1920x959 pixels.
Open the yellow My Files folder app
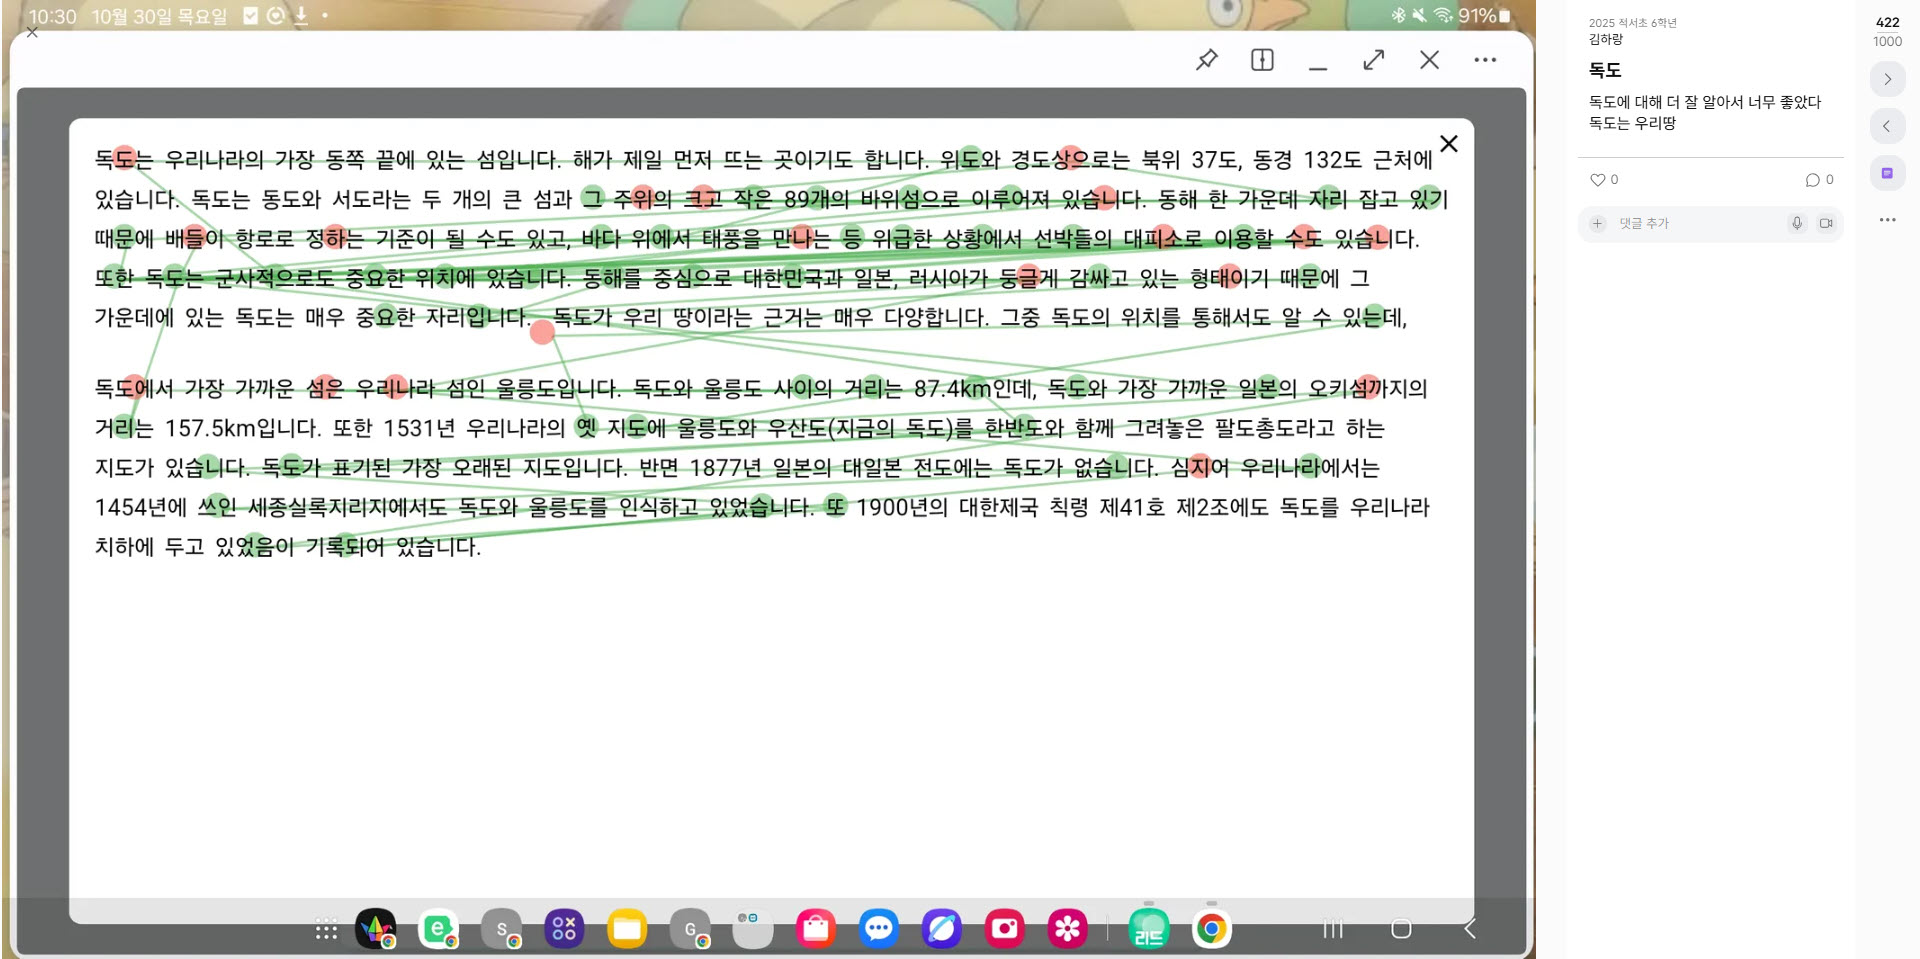point(627,930)
